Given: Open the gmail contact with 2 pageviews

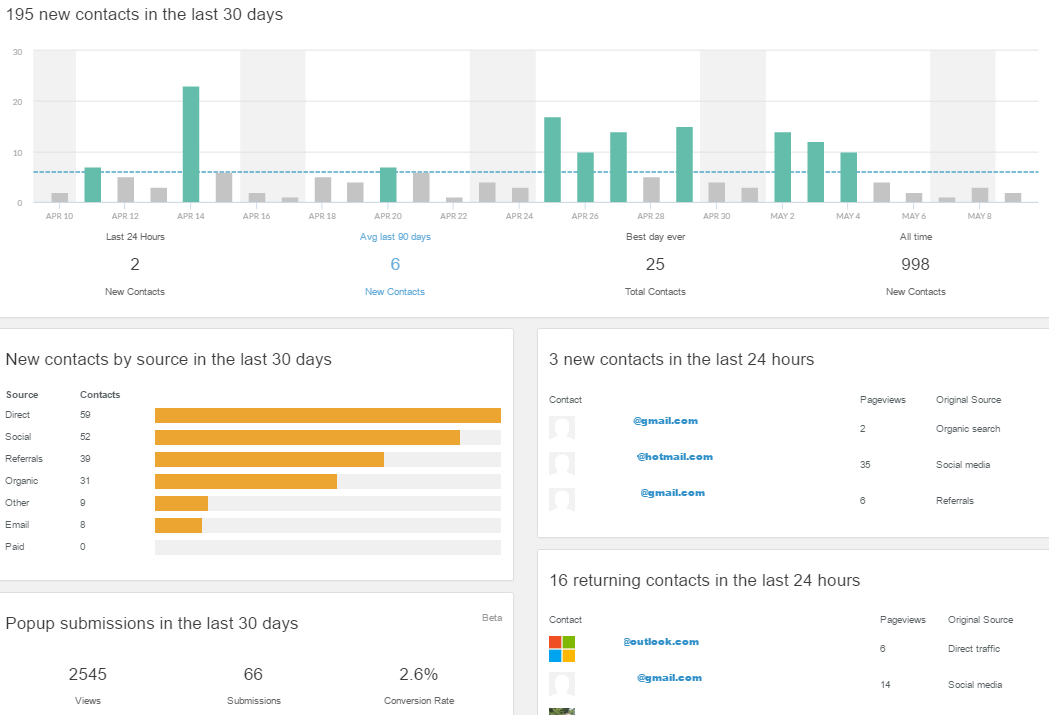Looking at the screenshot, I should coord(665,421).
